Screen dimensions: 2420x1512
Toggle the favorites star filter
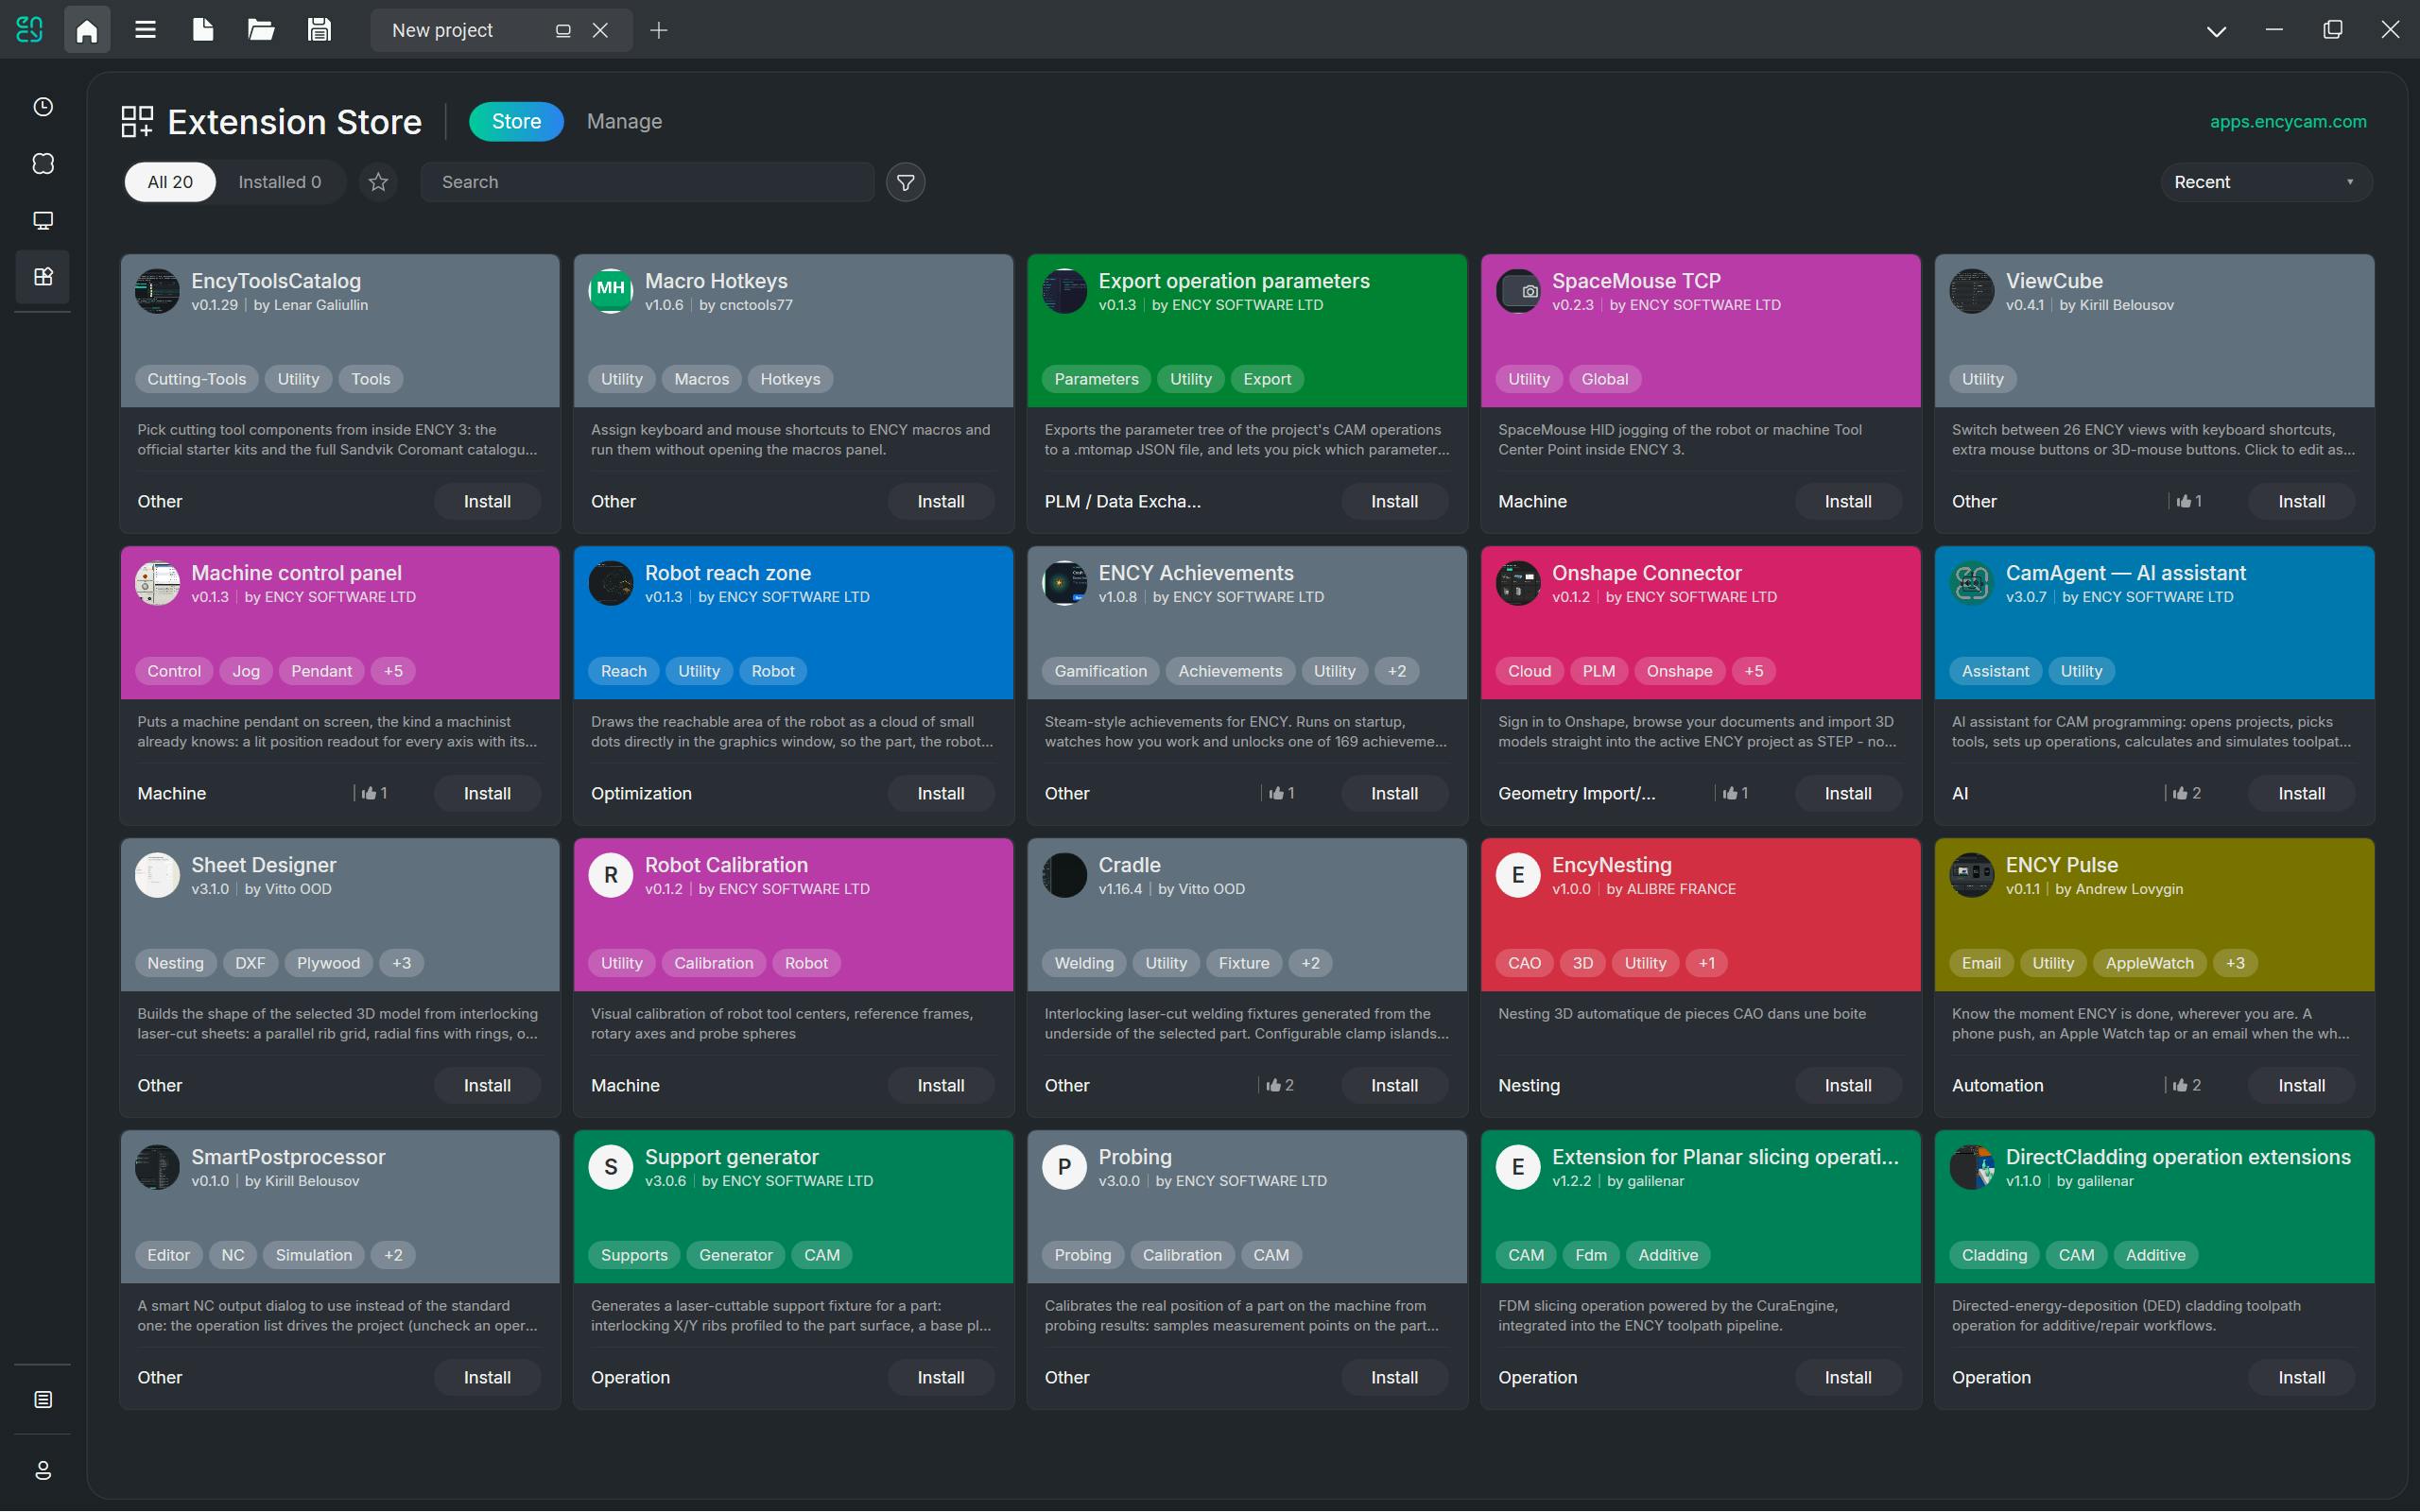[378, 182]
